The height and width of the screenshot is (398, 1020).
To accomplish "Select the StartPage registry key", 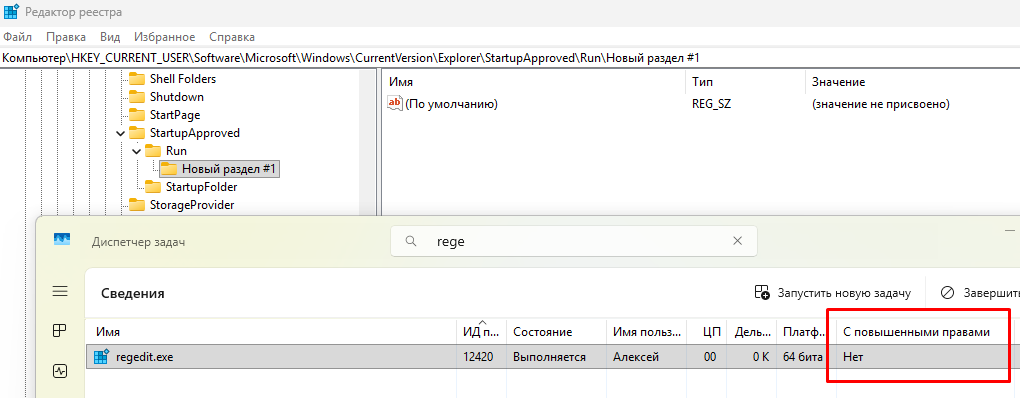I will coord(175,115).
